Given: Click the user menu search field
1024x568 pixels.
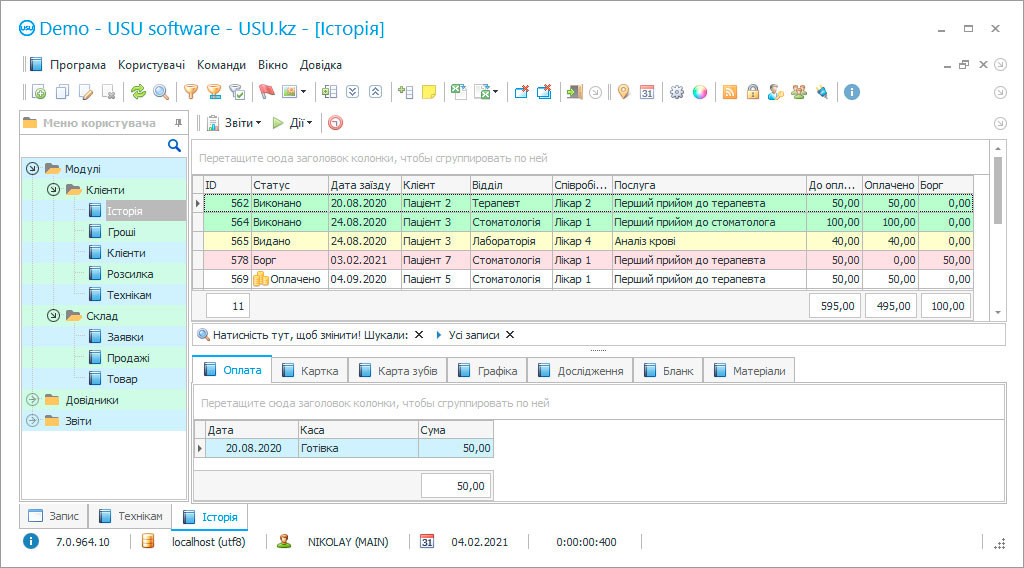Looking at the screenshot, I should coord(95,146).
